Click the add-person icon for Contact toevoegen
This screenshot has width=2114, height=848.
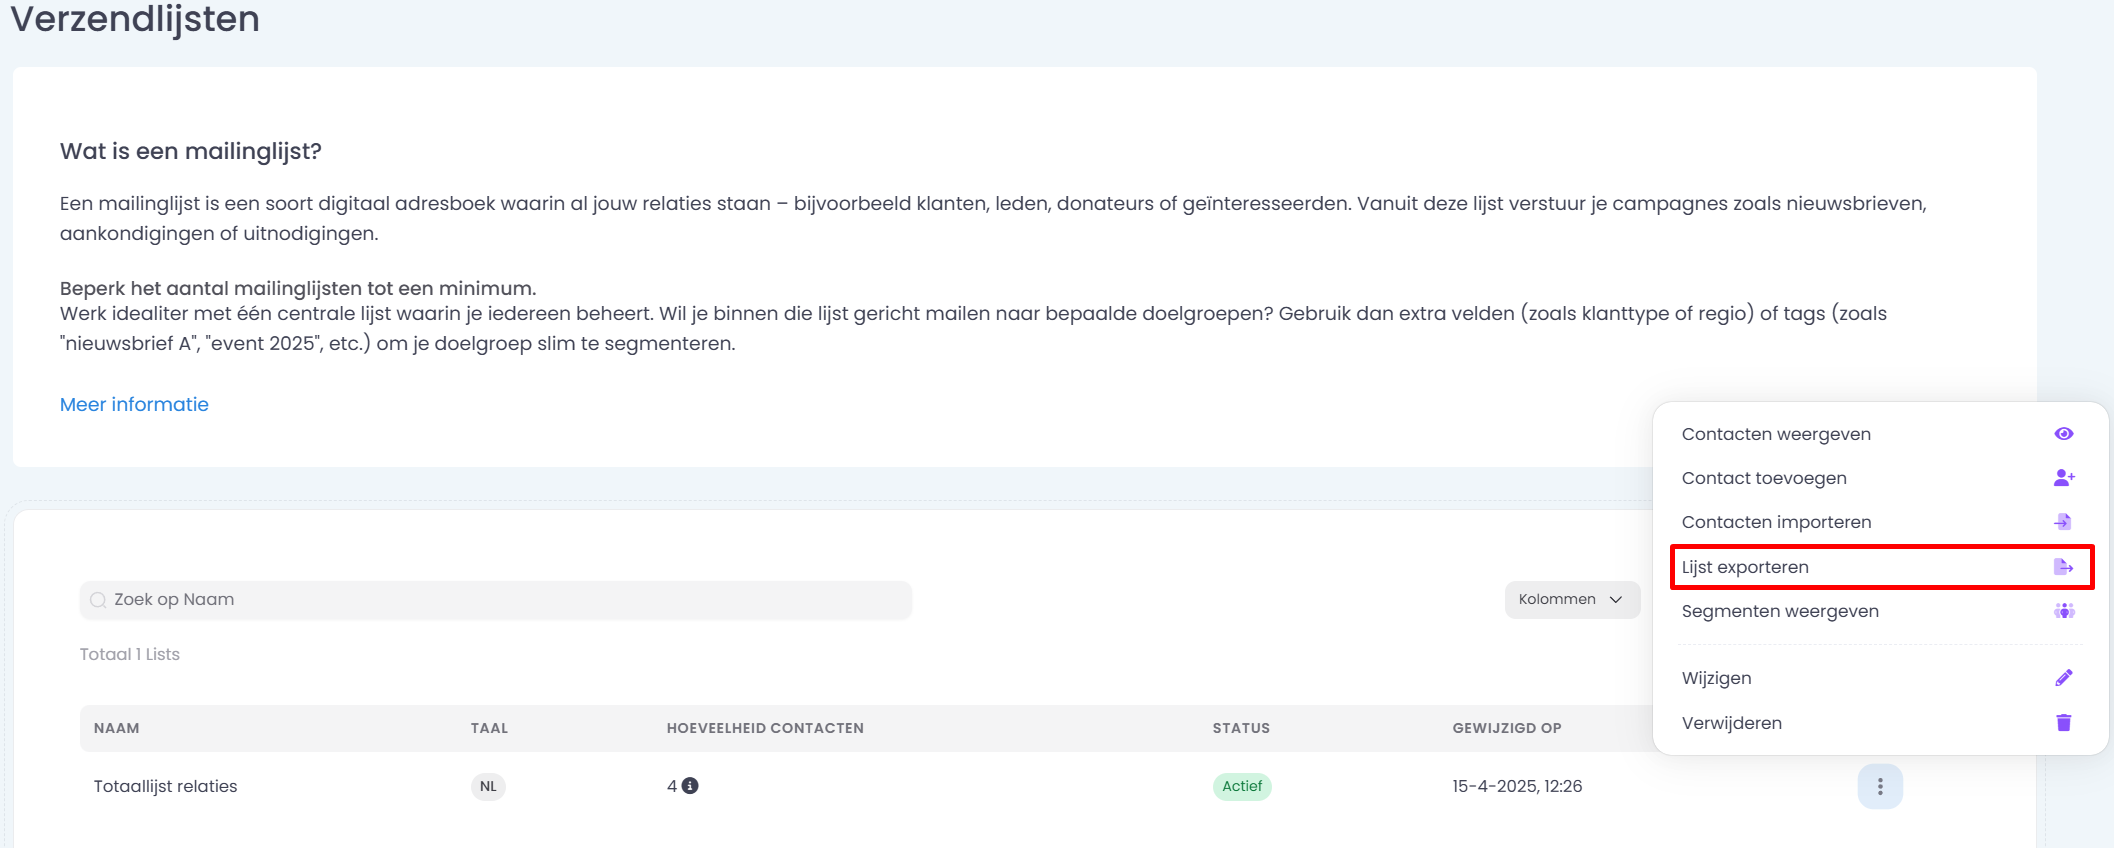click(2063, 478)
